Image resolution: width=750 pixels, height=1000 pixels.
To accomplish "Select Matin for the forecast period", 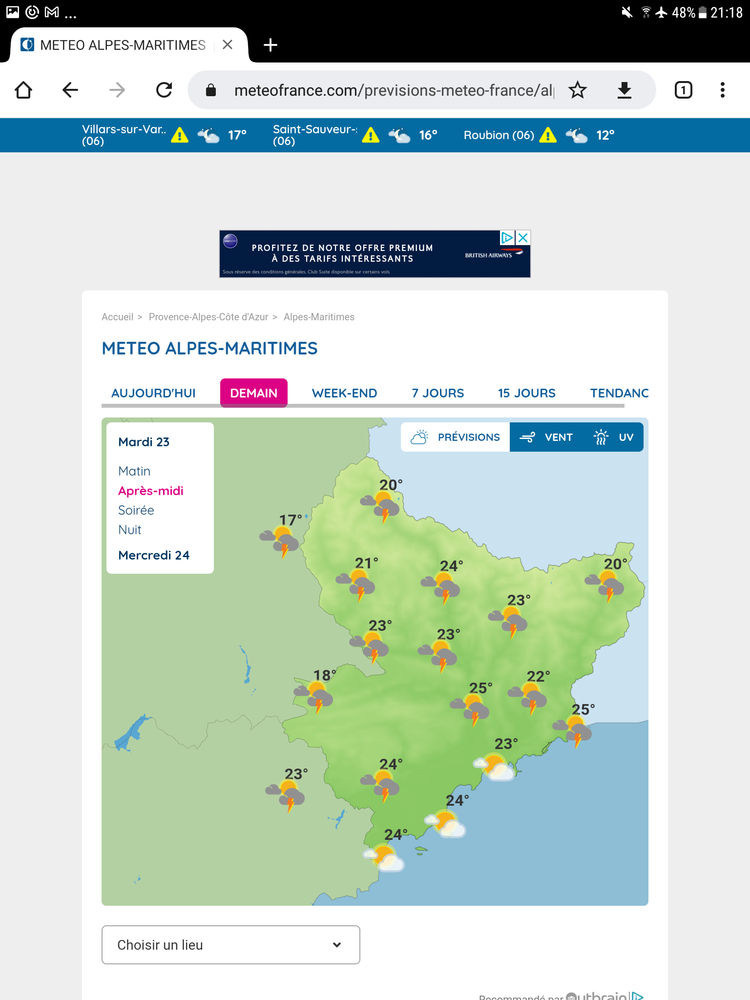I will (134, 471).
